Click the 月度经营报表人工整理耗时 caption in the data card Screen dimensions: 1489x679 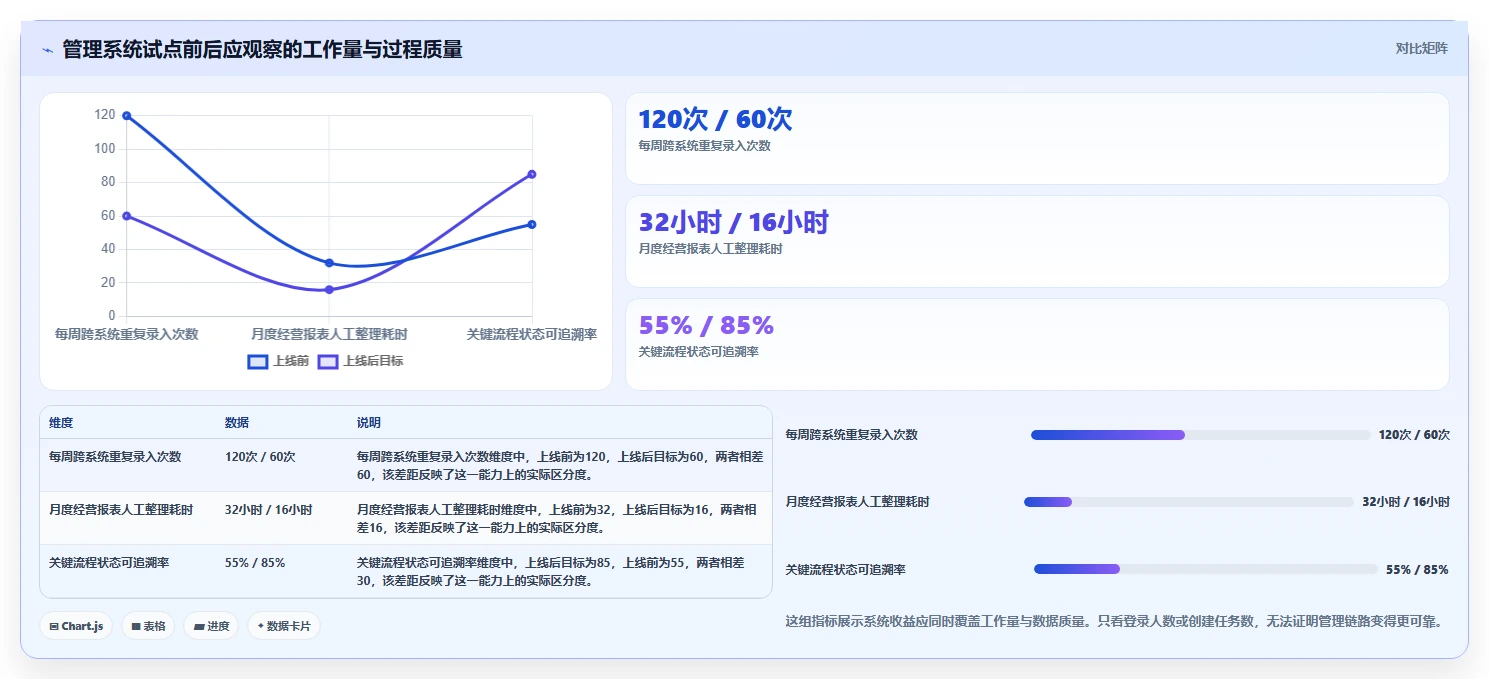point(710,249)
